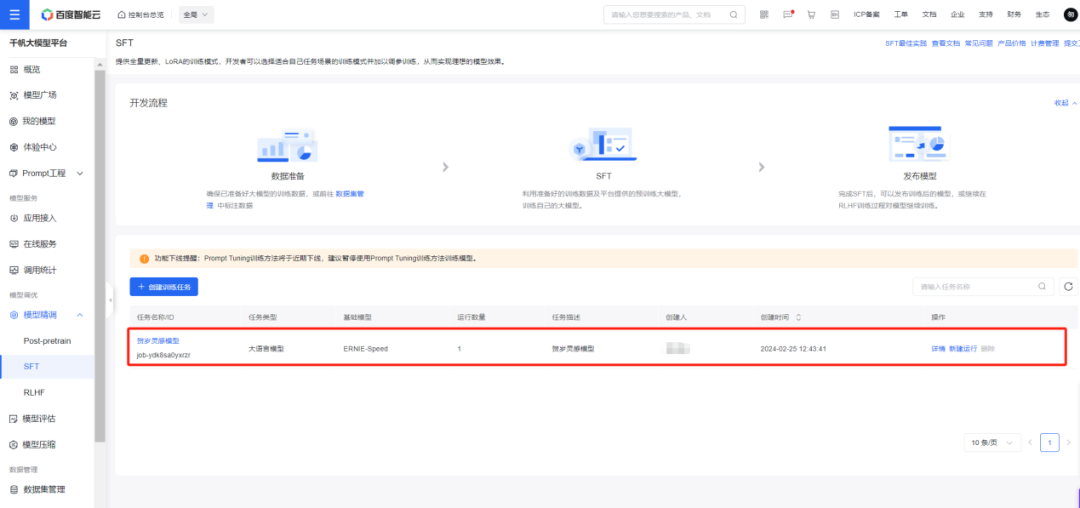1080x508 pixels.
Task: Click the 创建训练任务 button
Action: 164,286
